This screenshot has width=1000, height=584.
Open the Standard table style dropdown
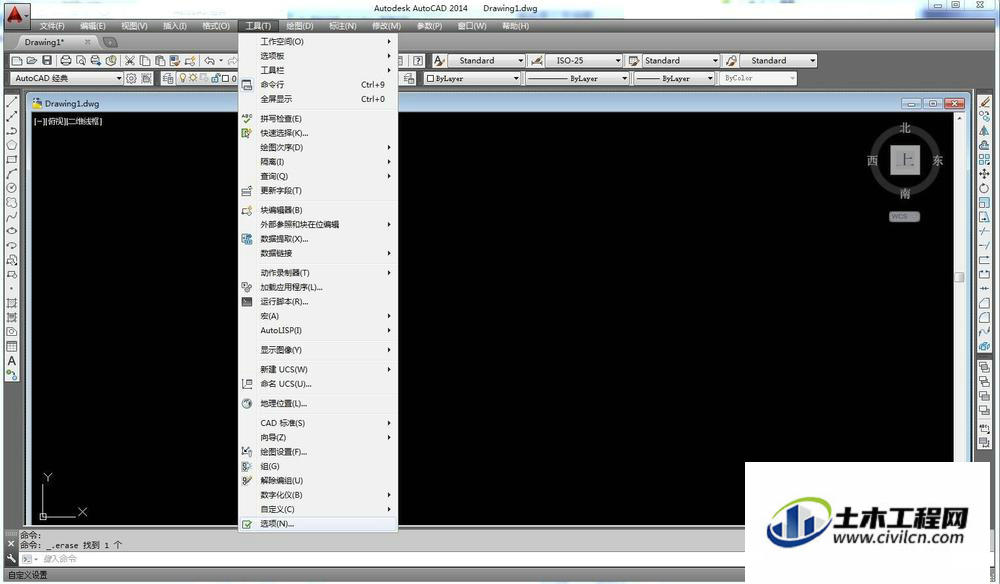coord(680,61)
